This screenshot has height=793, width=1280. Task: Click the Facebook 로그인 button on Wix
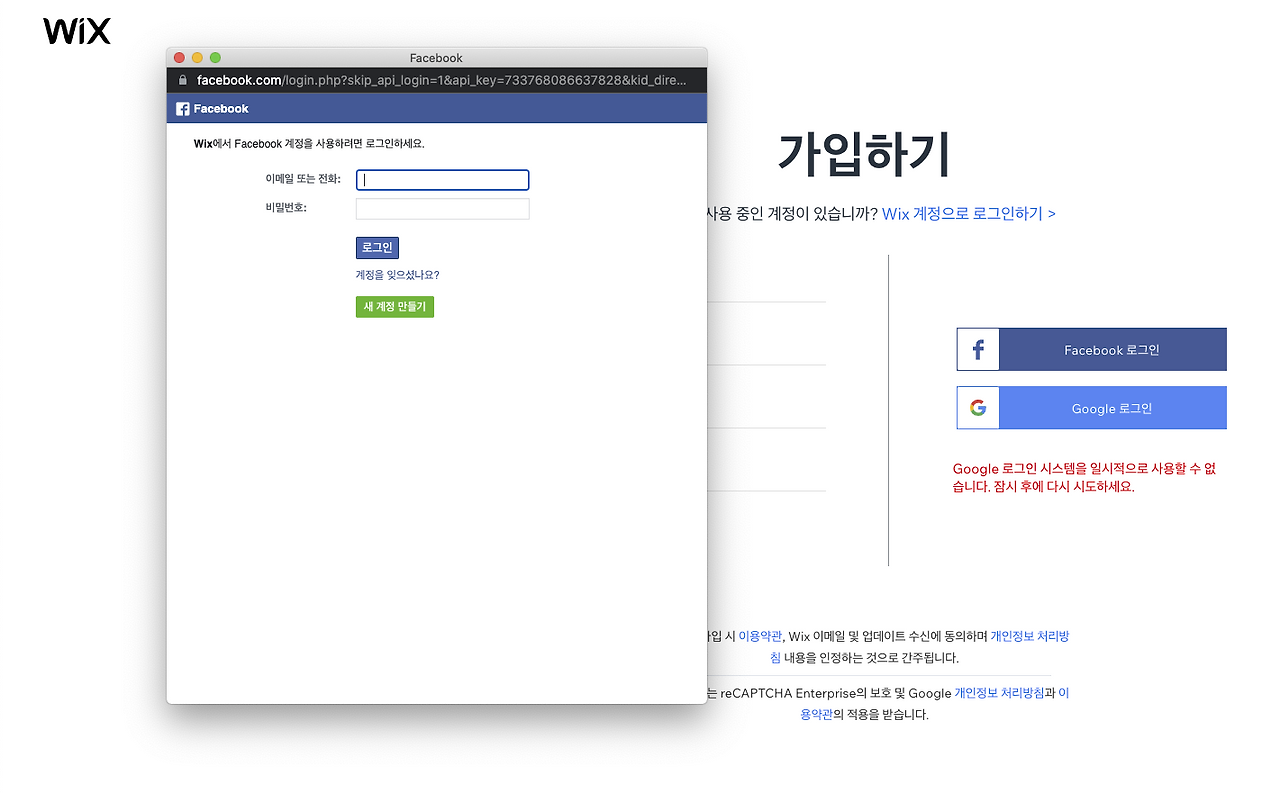(x=1091, y=350)
